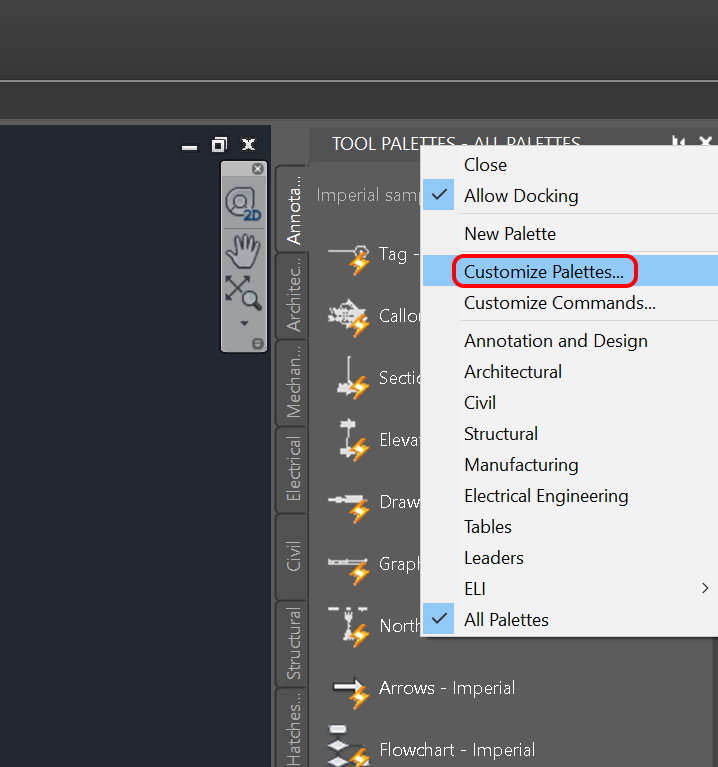
Task: Choose Customize Palettes... from the menu
Action: [543, 272]
